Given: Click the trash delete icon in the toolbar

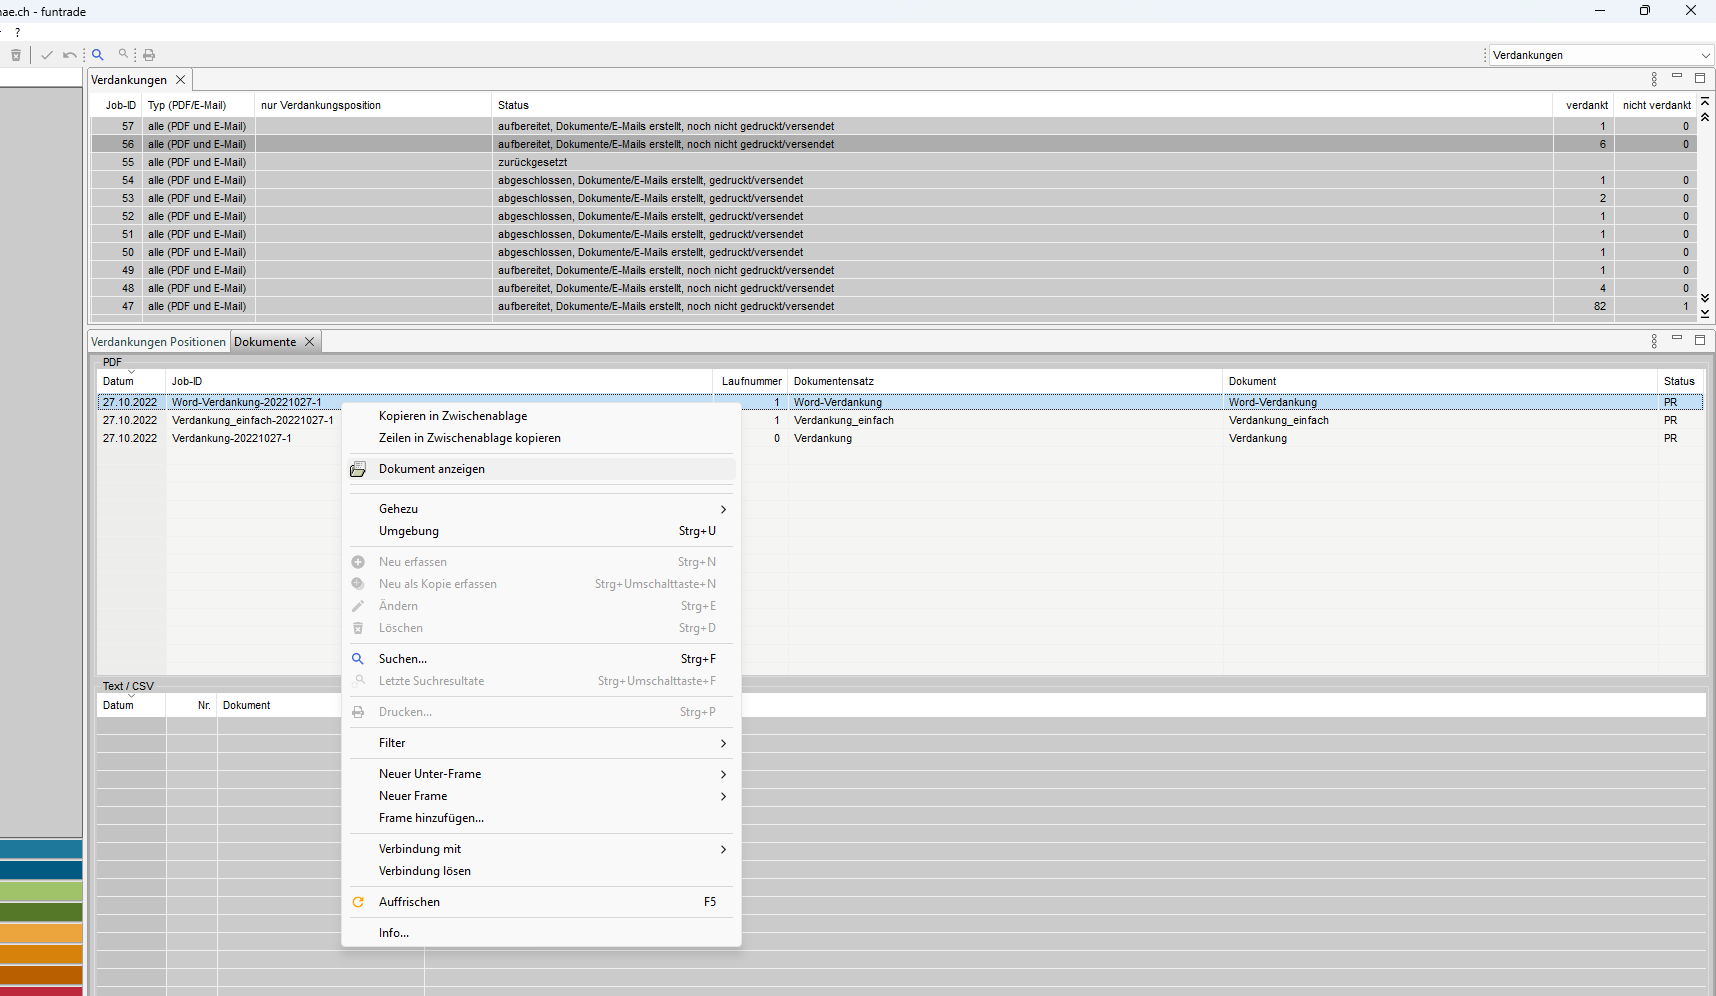Looking at the screenshot, I should pos(16,55).
